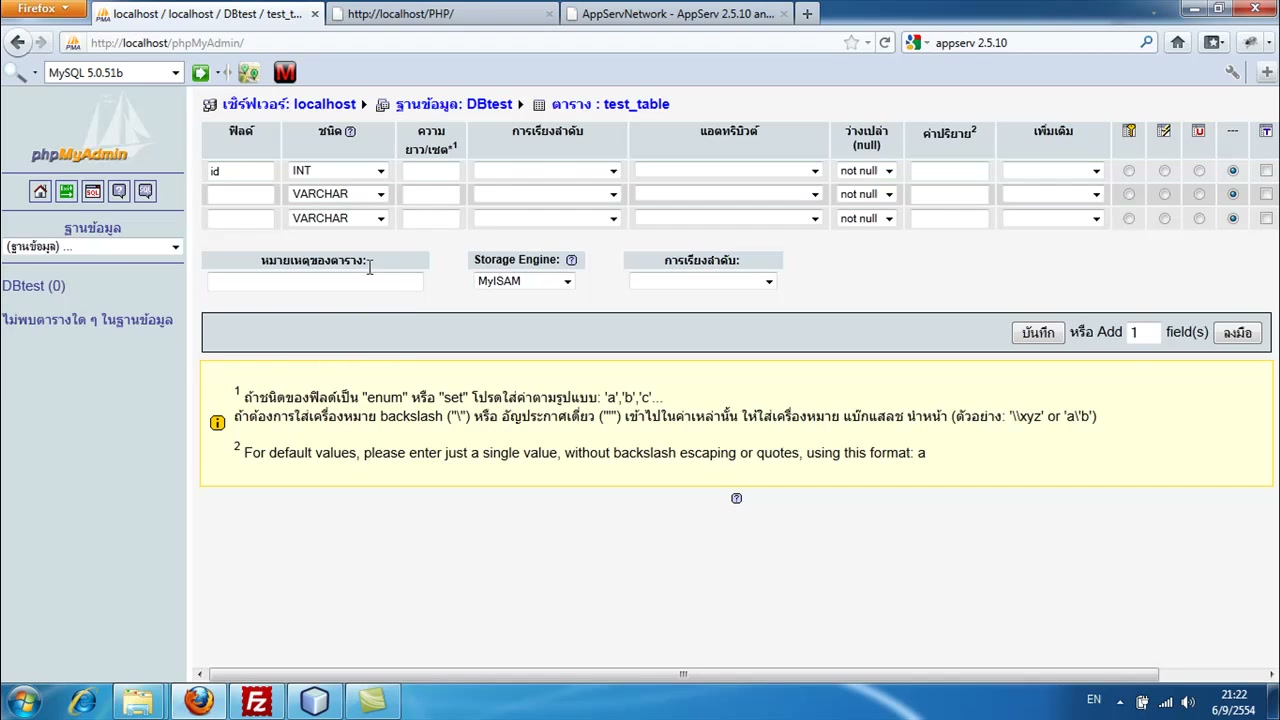The width and height of the screenshot is (1280, 720).
Task: Switch to the http://localhost/PHP/ tab
Action: (443, 14)
